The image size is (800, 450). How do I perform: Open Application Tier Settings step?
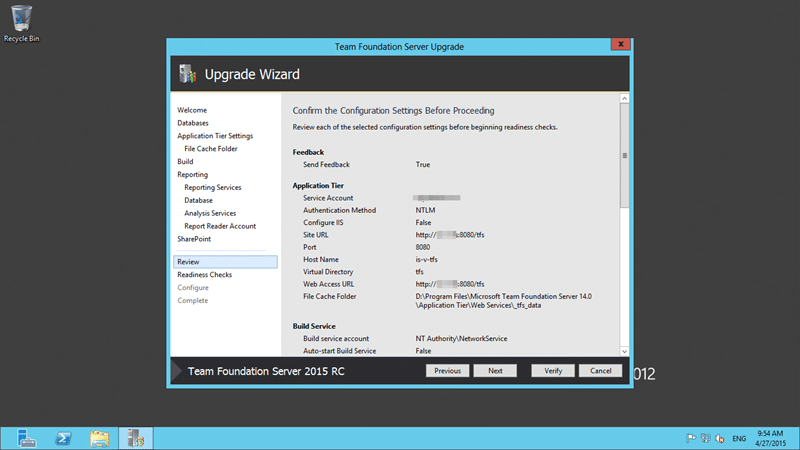point(215,136)
